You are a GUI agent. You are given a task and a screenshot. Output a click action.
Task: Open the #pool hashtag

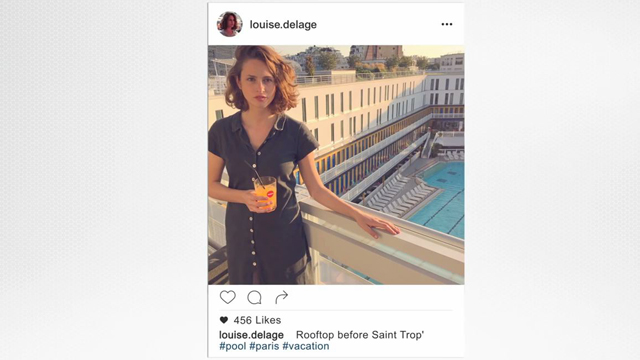click(233, 346)
